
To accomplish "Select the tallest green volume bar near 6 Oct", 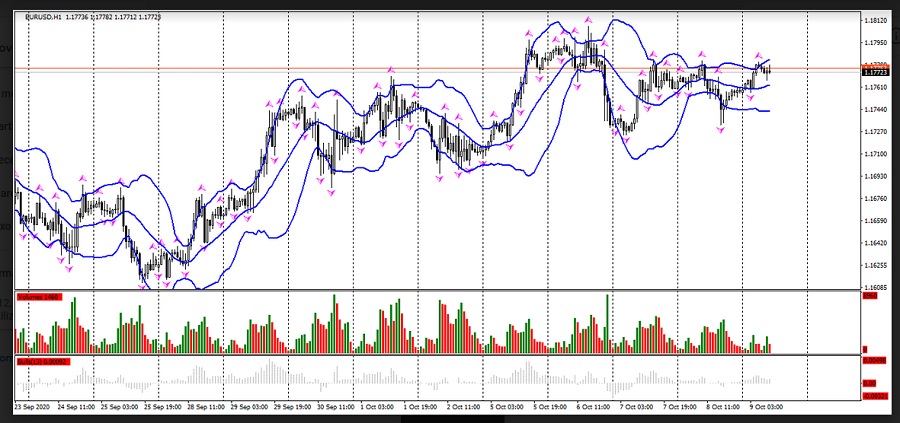I will click(607, 322).
